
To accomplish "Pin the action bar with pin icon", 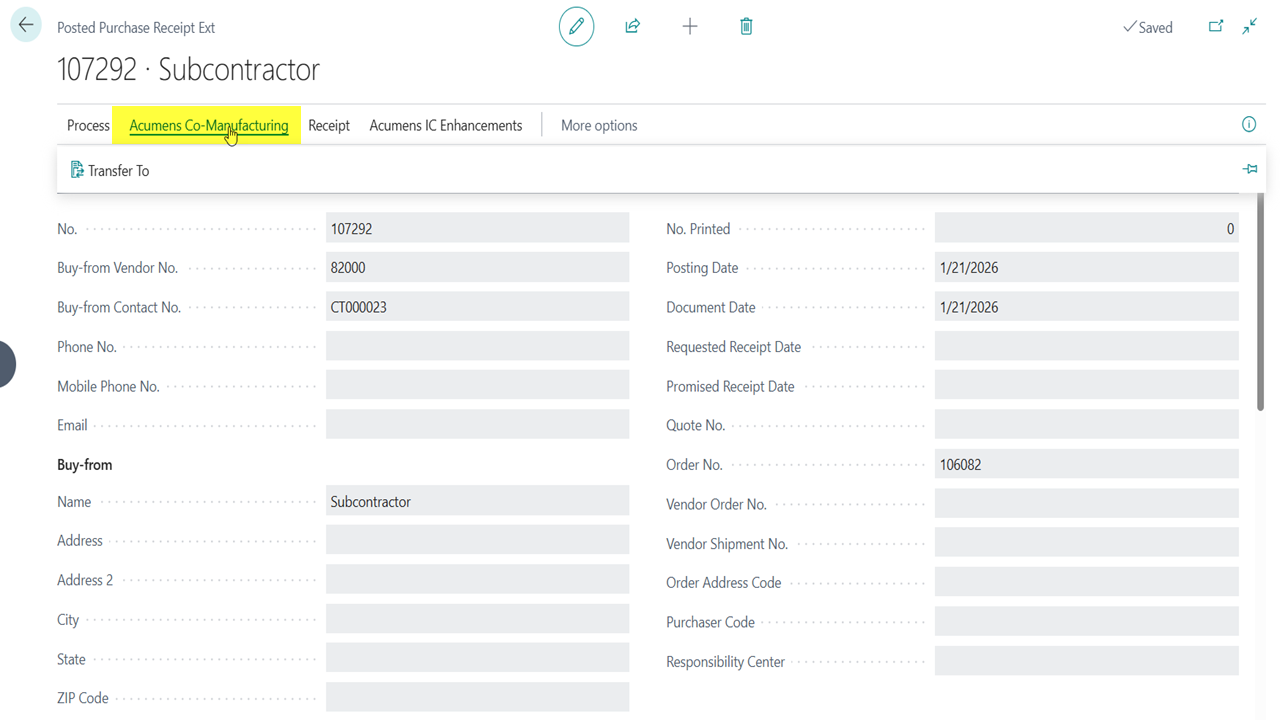I will [1250, 170].
